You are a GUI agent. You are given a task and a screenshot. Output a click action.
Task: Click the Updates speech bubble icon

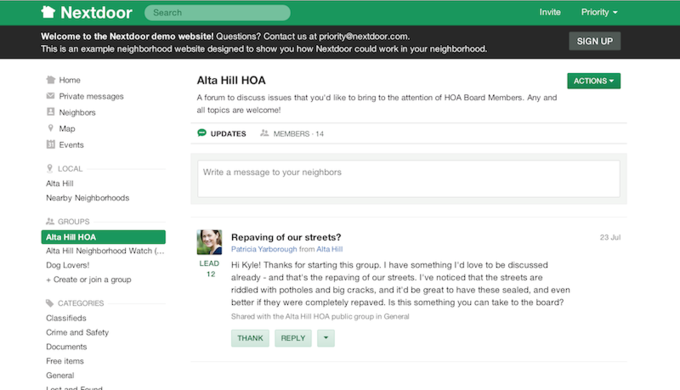[x=202, y=133]
